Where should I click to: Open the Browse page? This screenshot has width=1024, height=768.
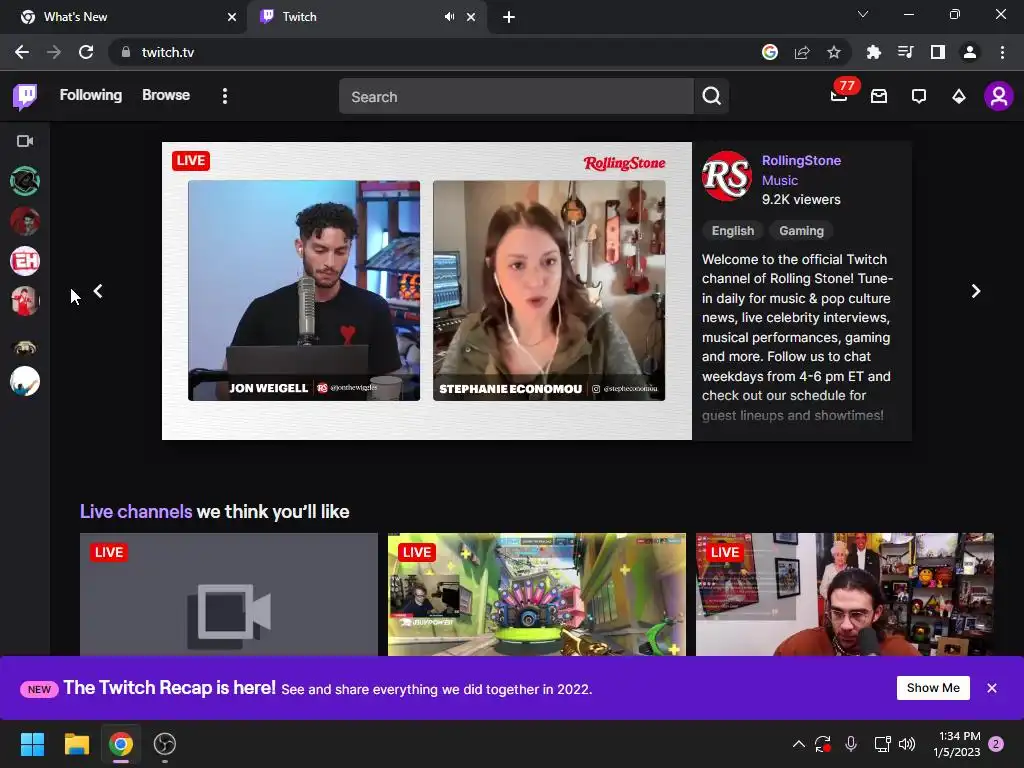pyautogui.click(x=166, y=95)
